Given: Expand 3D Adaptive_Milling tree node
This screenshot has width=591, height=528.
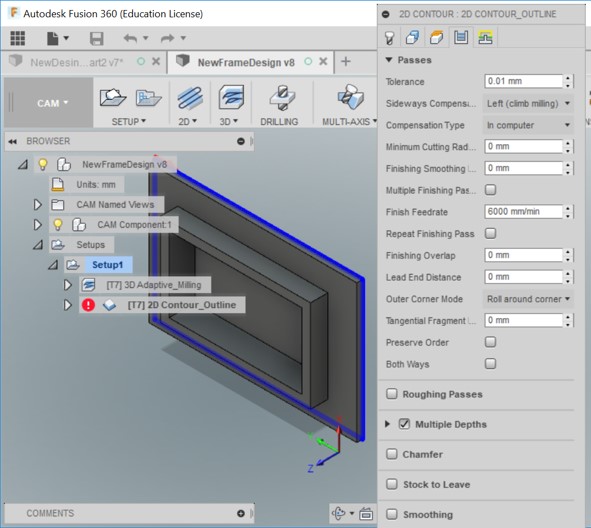Looking at the screenshot, I should pos(67,285).
